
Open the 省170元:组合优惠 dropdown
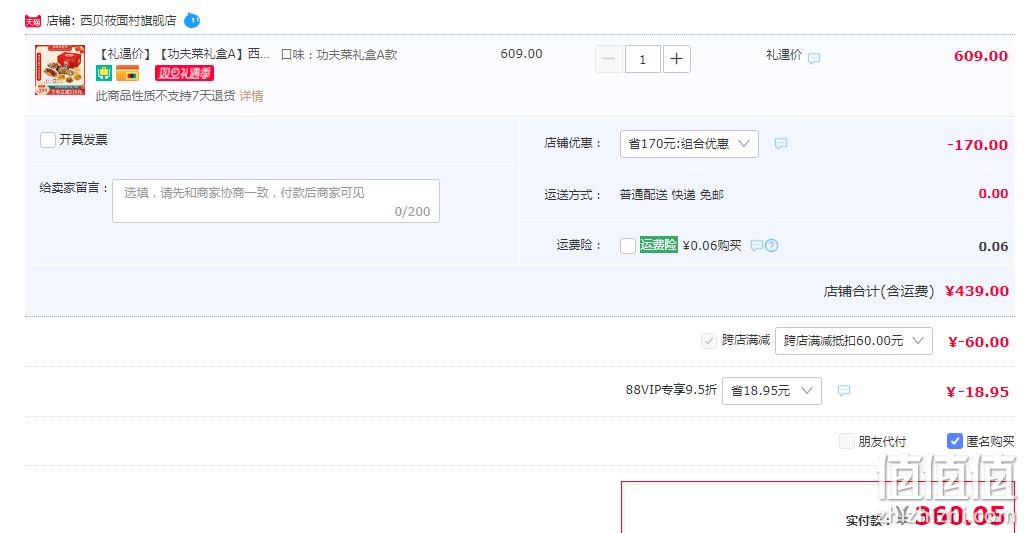pos(689,144)
